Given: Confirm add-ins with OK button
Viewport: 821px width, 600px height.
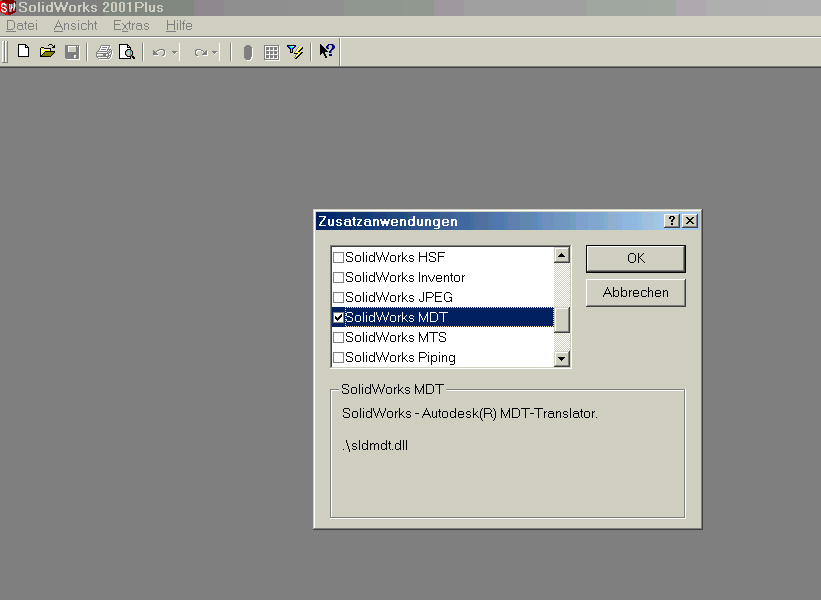Looking at the screenshot, I should coord(636,259).
